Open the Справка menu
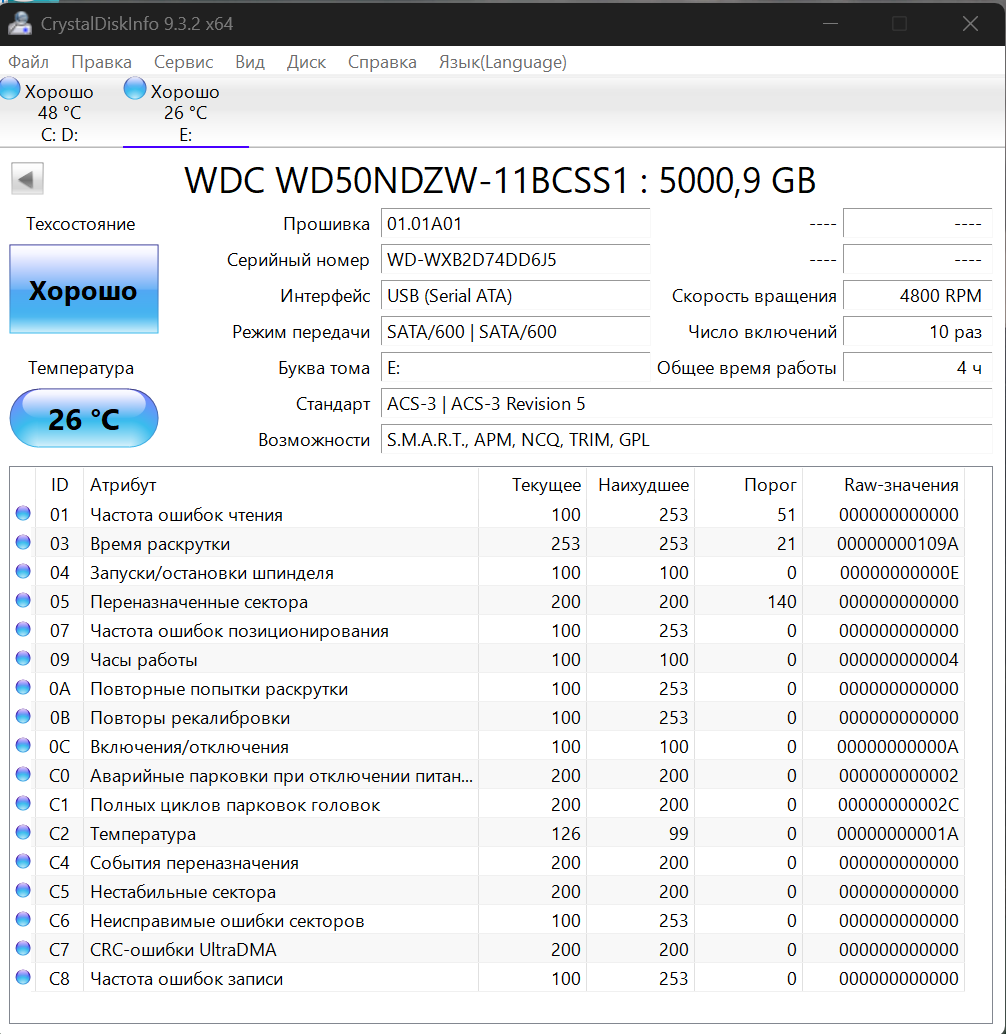This screenshot has width=1006, height=1034. (x=382, y=62)
